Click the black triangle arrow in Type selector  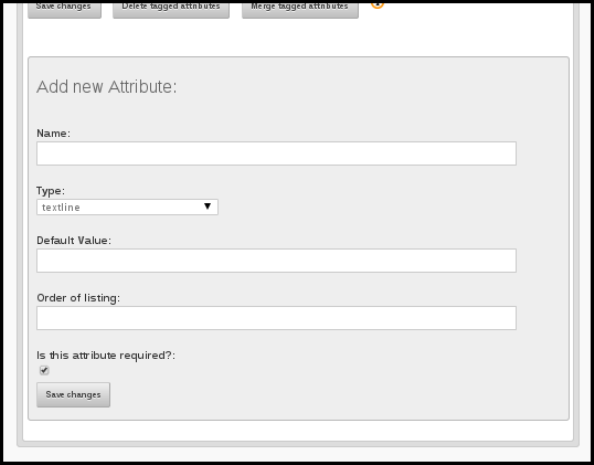pyautogui.click(x=207, y=206)
